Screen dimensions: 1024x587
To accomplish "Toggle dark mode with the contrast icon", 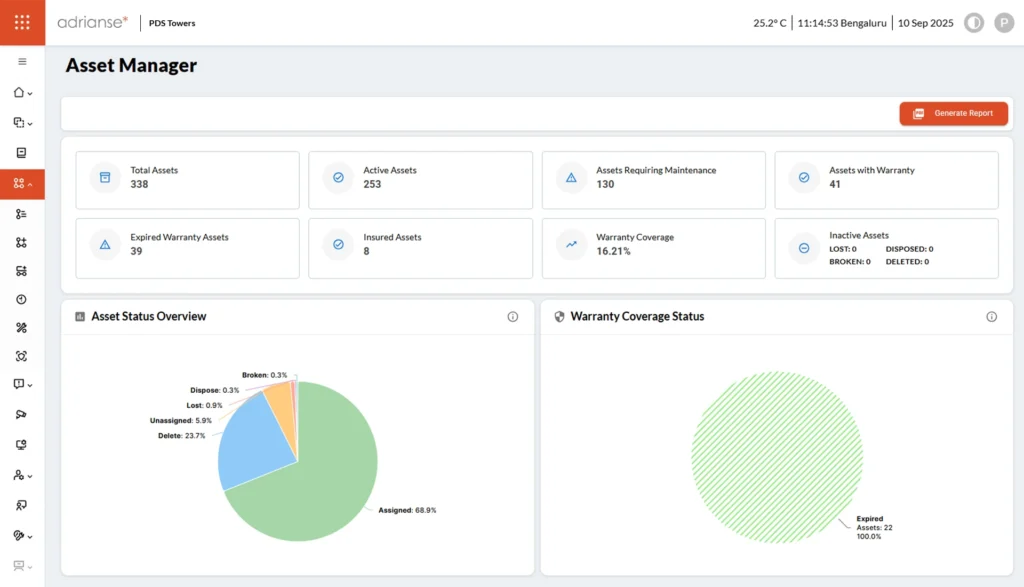I will [973, 22].
